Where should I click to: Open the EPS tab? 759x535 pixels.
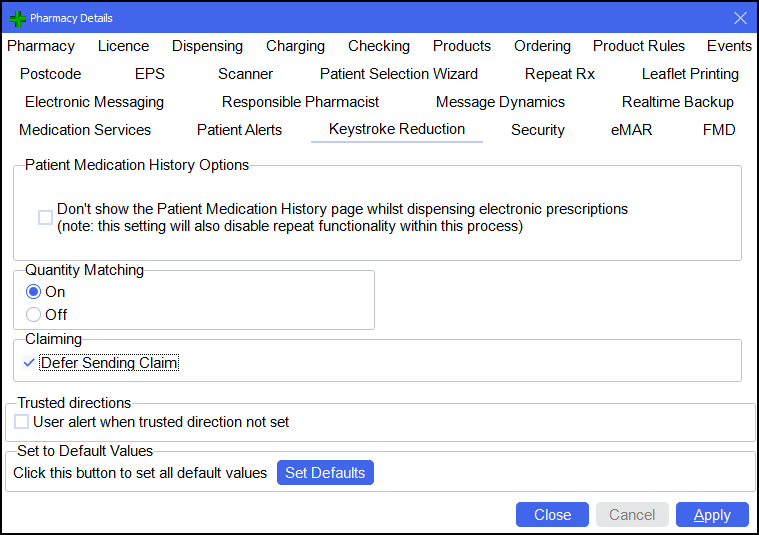point(150,74)
